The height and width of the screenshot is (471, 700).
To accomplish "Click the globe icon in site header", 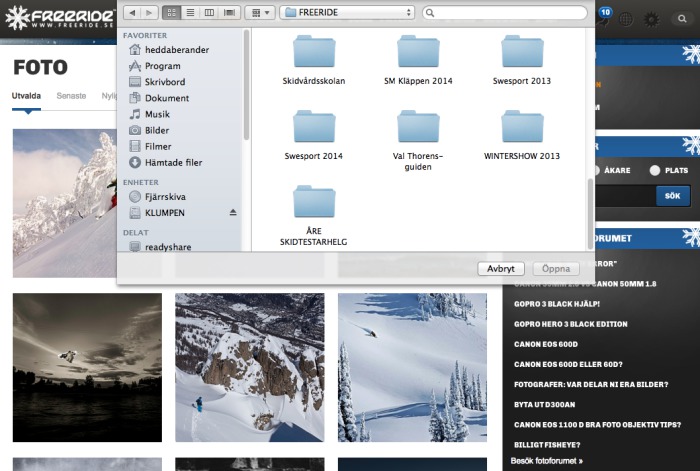I will 626,19.
